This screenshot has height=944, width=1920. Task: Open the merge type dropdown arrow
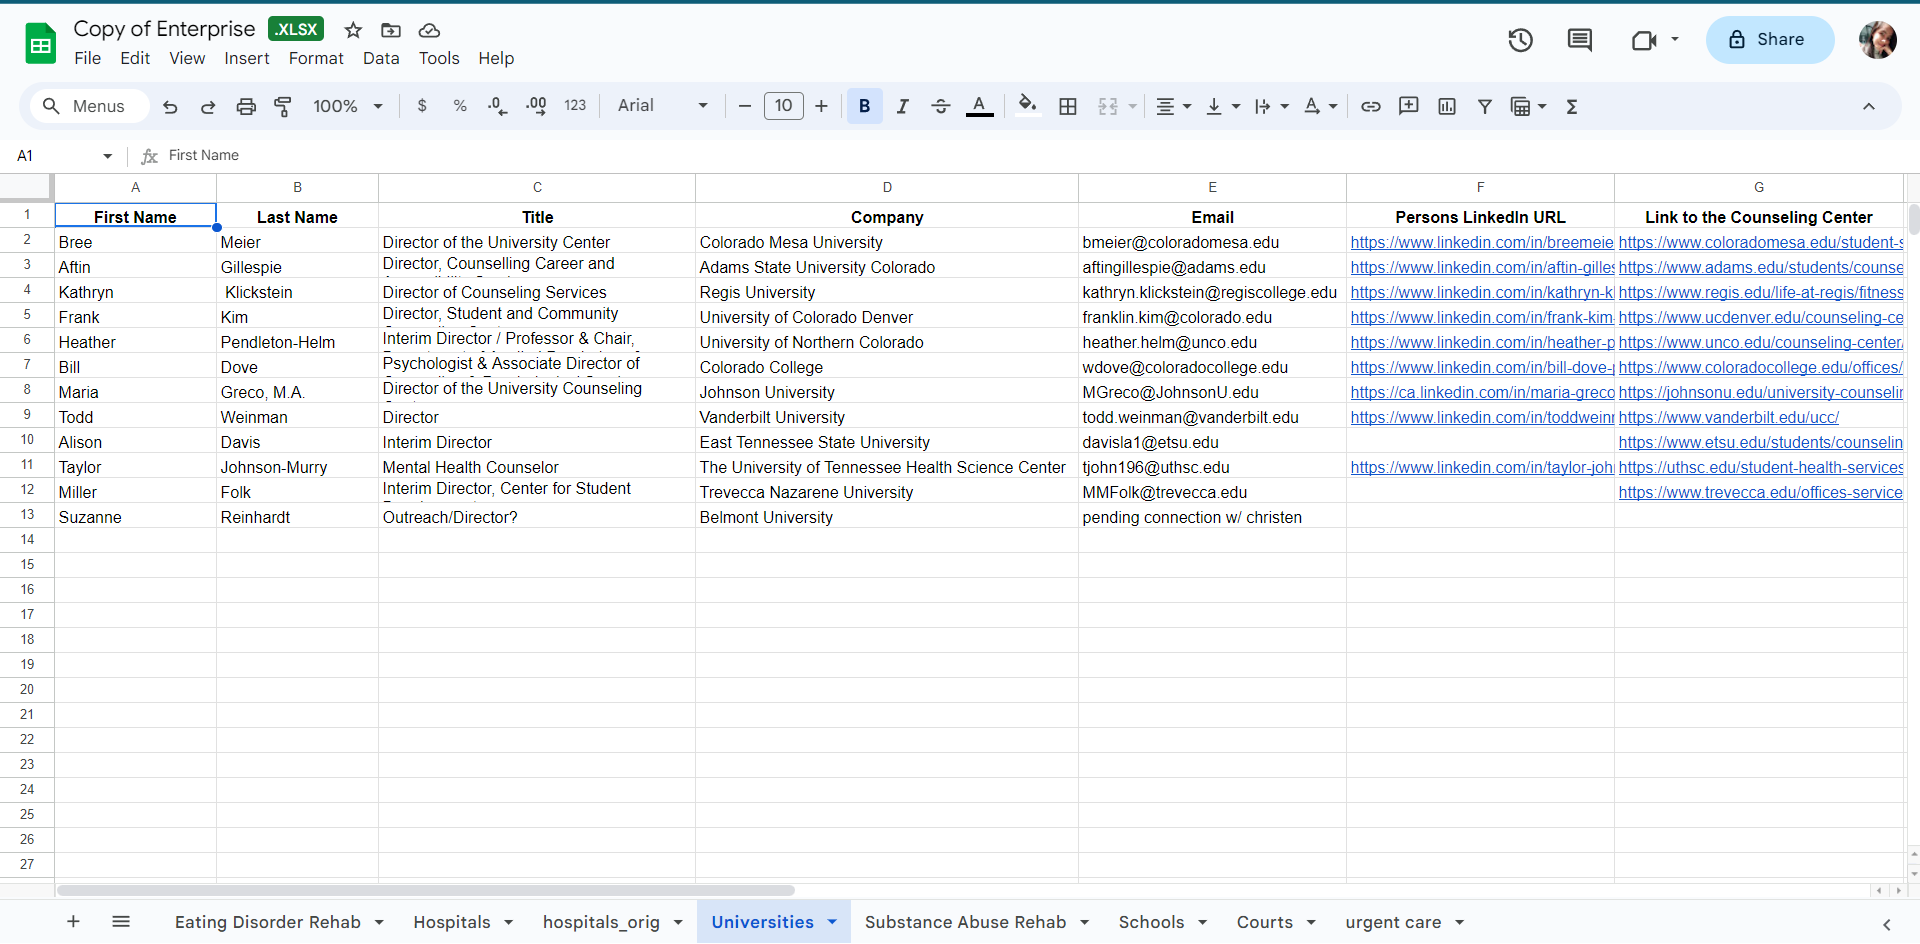coord(1133,106)
